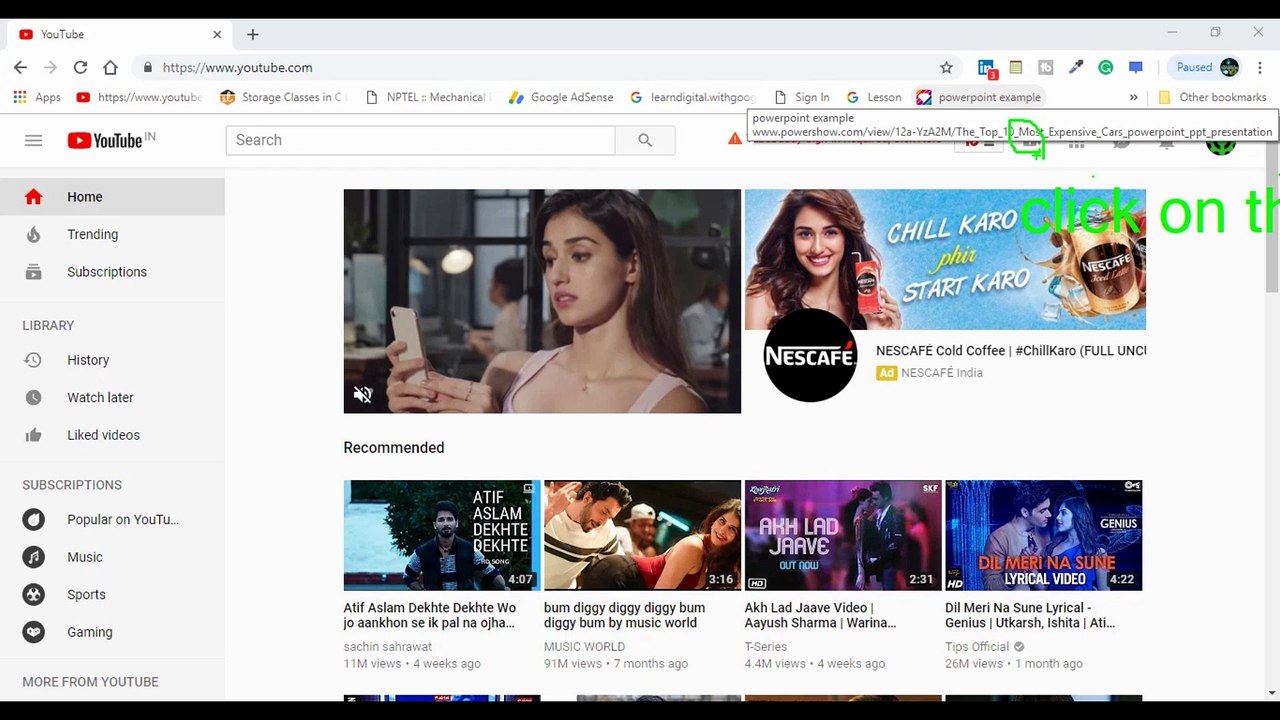Image resolution: width=1280 pixels, height=720 pixels.
Task: Play the Nescafe ad video thumbnail
Action: tap(542, 301)
